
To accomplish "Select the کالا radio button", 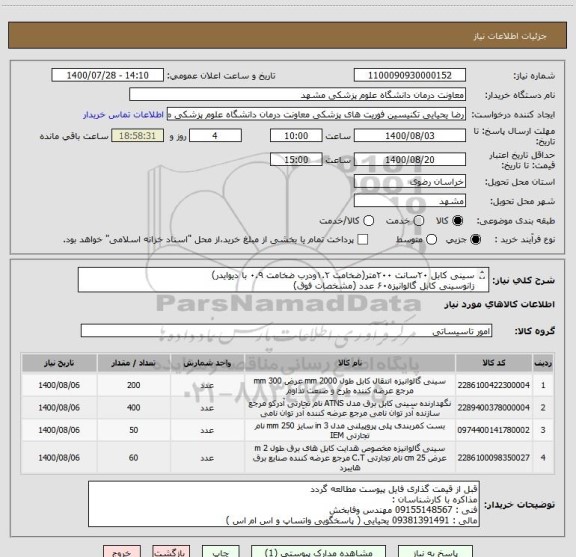I will 458,221.
